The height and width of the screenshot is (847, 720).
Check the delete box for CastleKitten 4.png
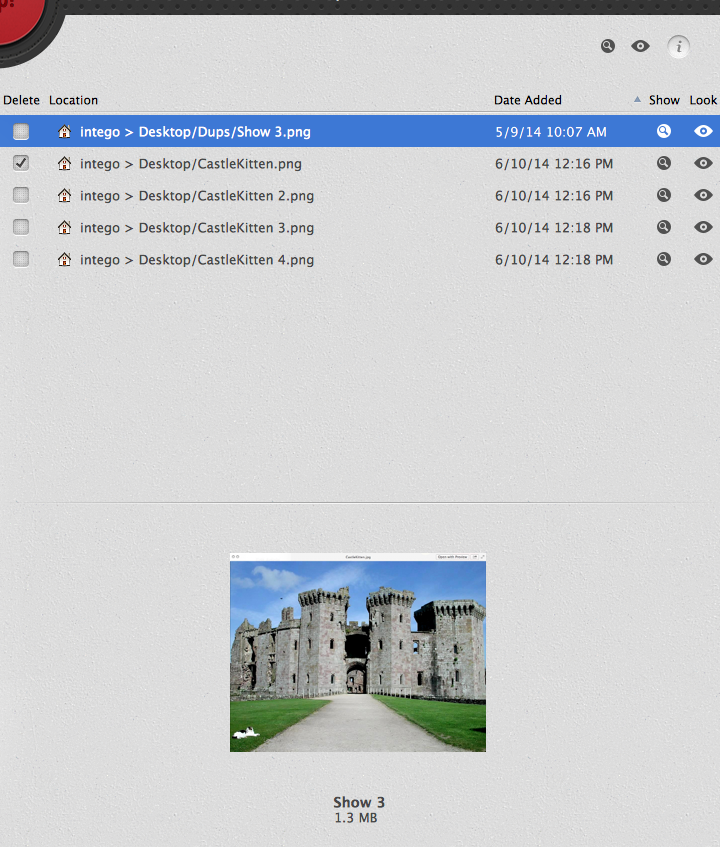[x=21, y=259]
